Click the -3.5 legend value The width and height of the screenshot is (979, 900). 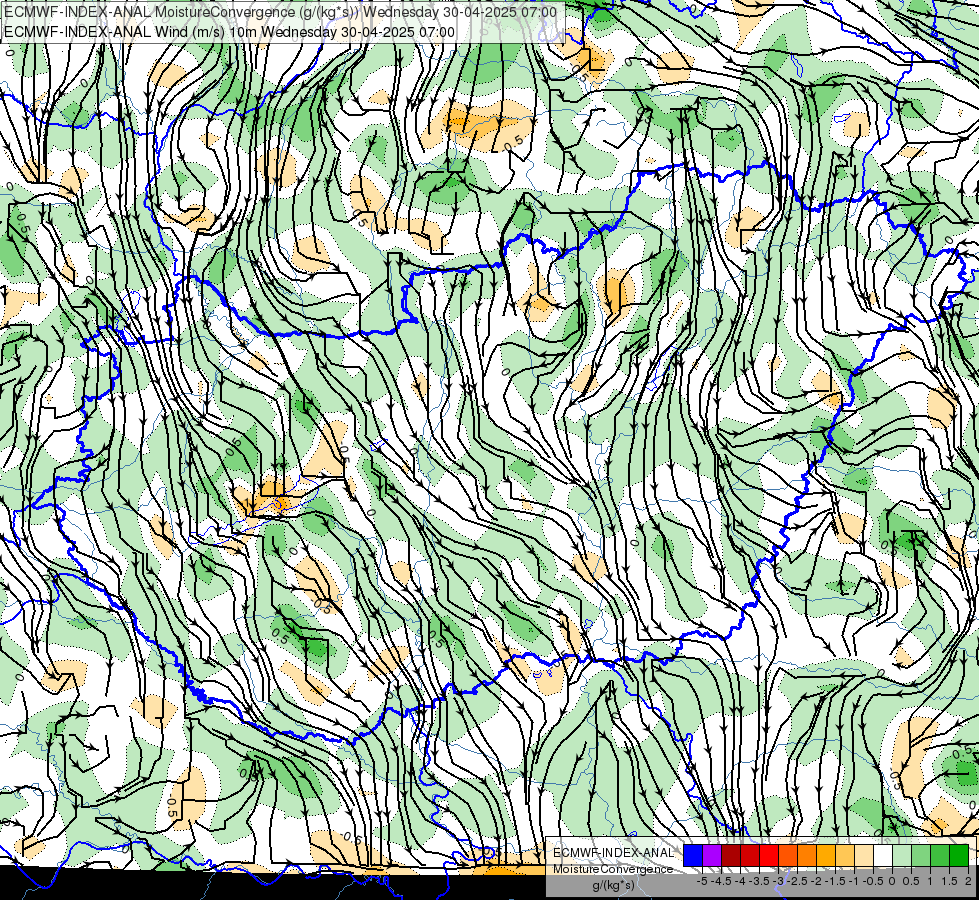coord(760,881)
